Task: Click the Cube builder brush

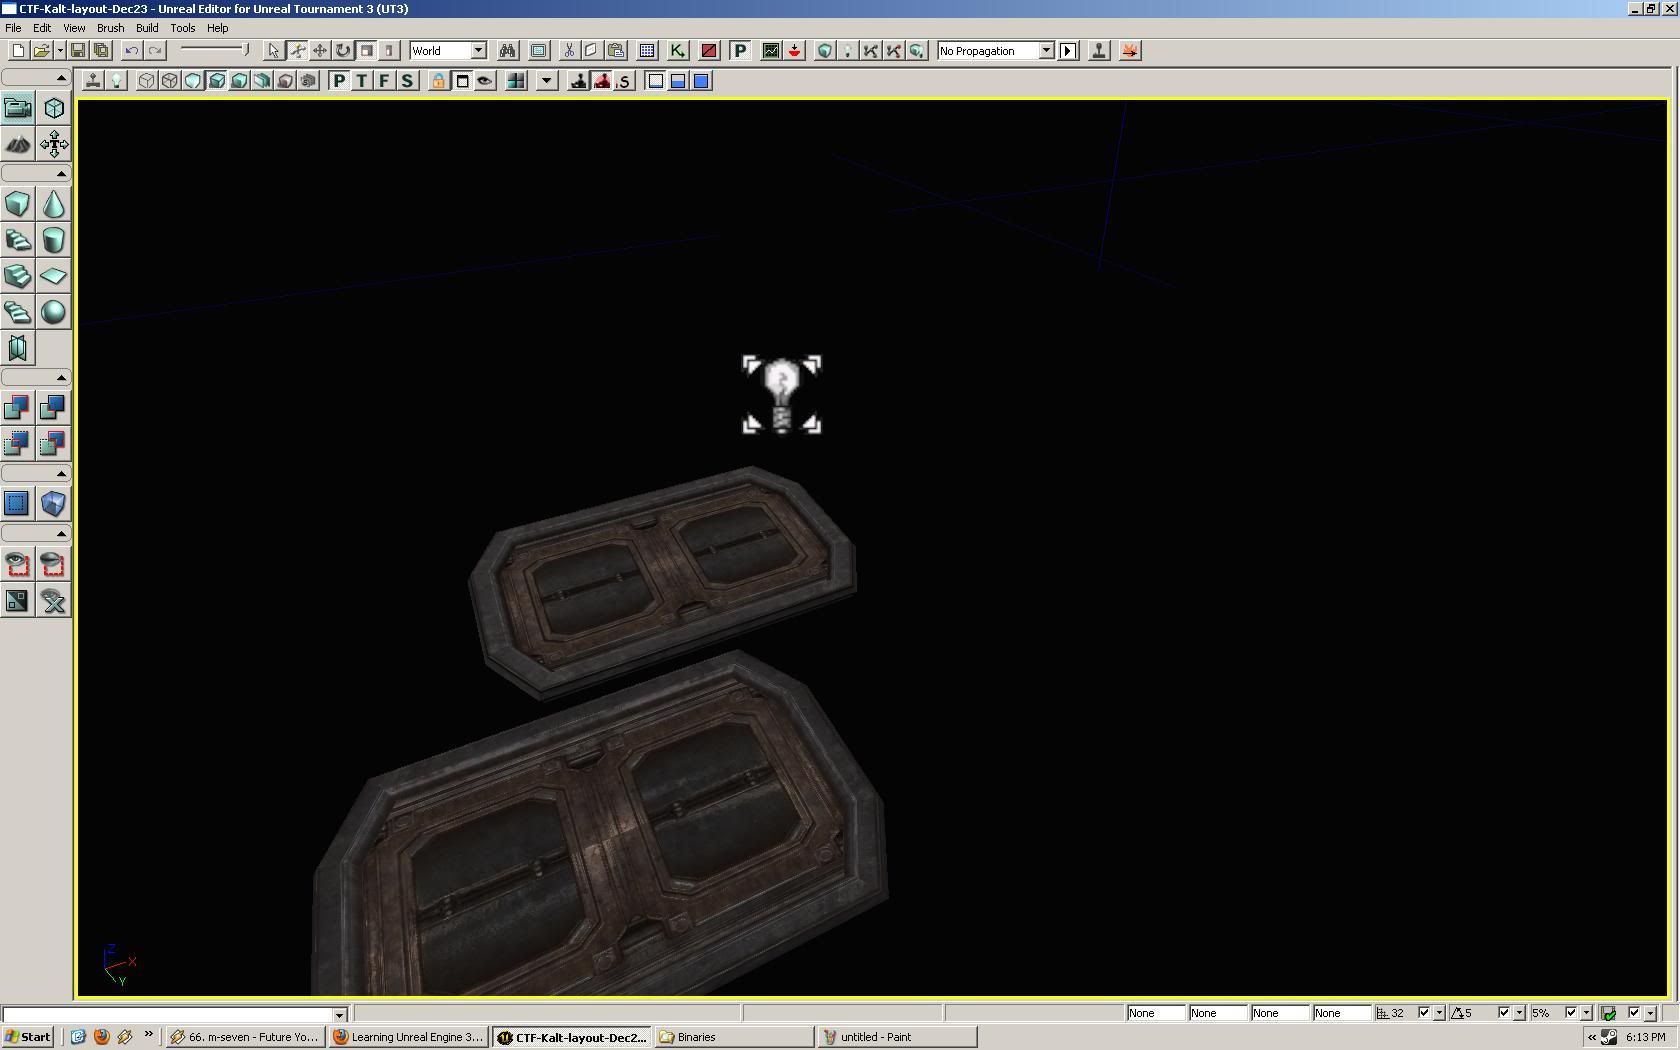Action: [18, 204]
